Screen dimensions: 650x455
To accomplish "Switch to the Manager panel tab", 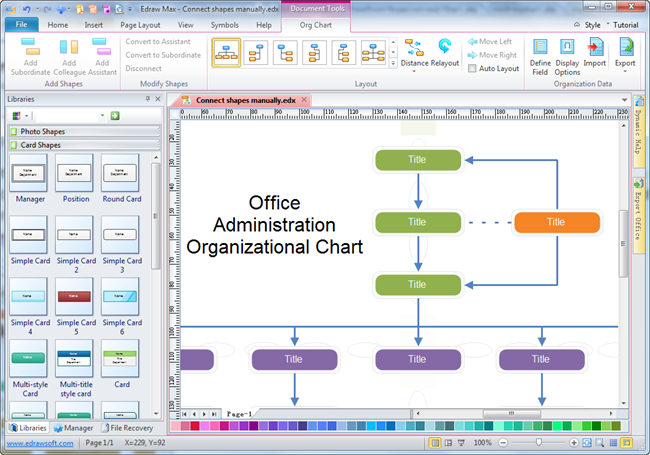I will click(x=74, y=428).
